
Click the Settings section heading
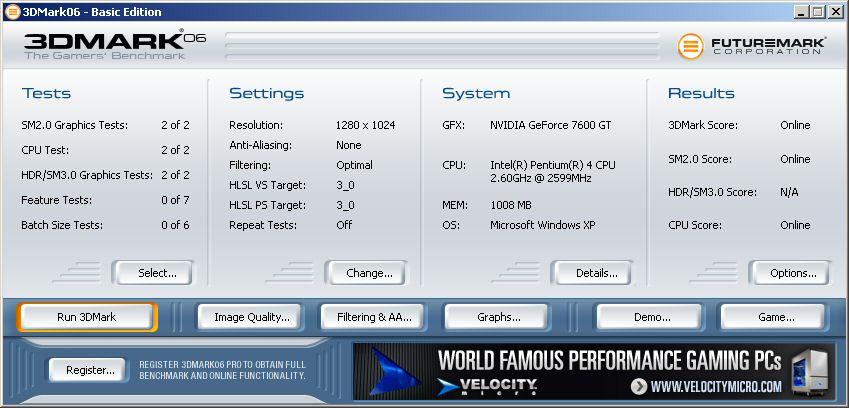266,93
